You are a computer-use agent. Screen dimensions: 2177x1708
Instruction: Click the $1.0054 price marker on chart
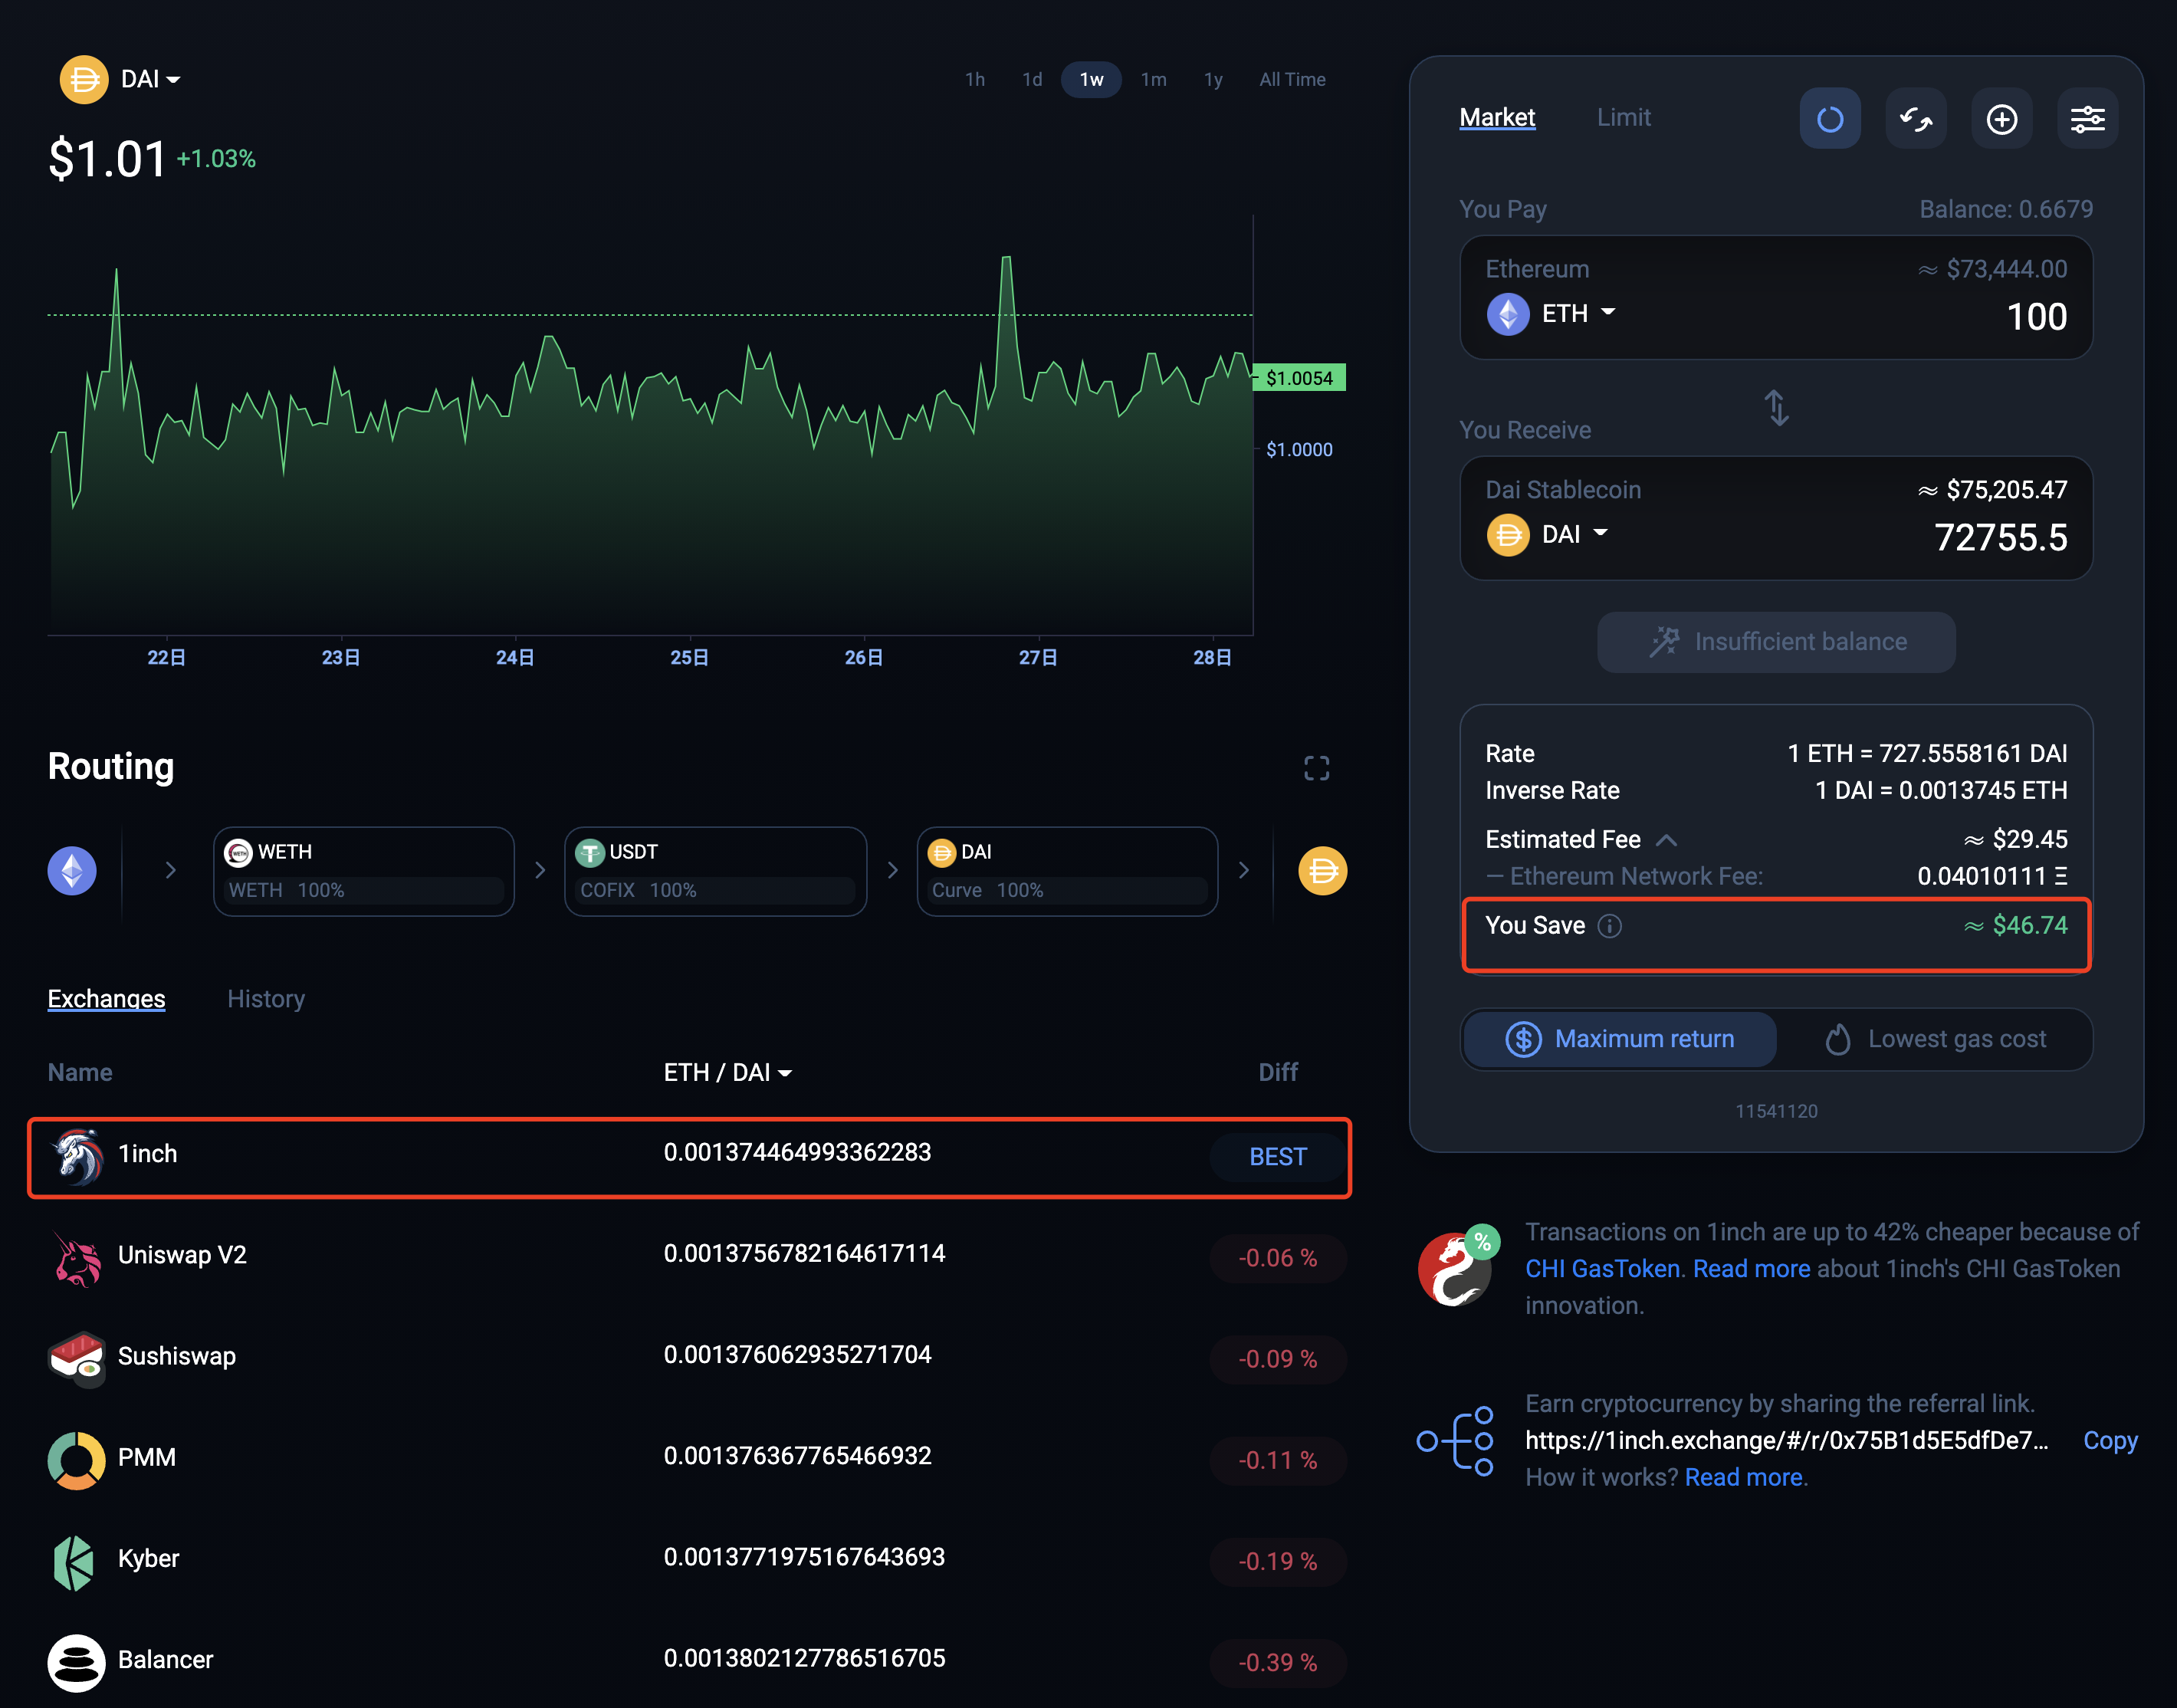[x=1298, y=378]
